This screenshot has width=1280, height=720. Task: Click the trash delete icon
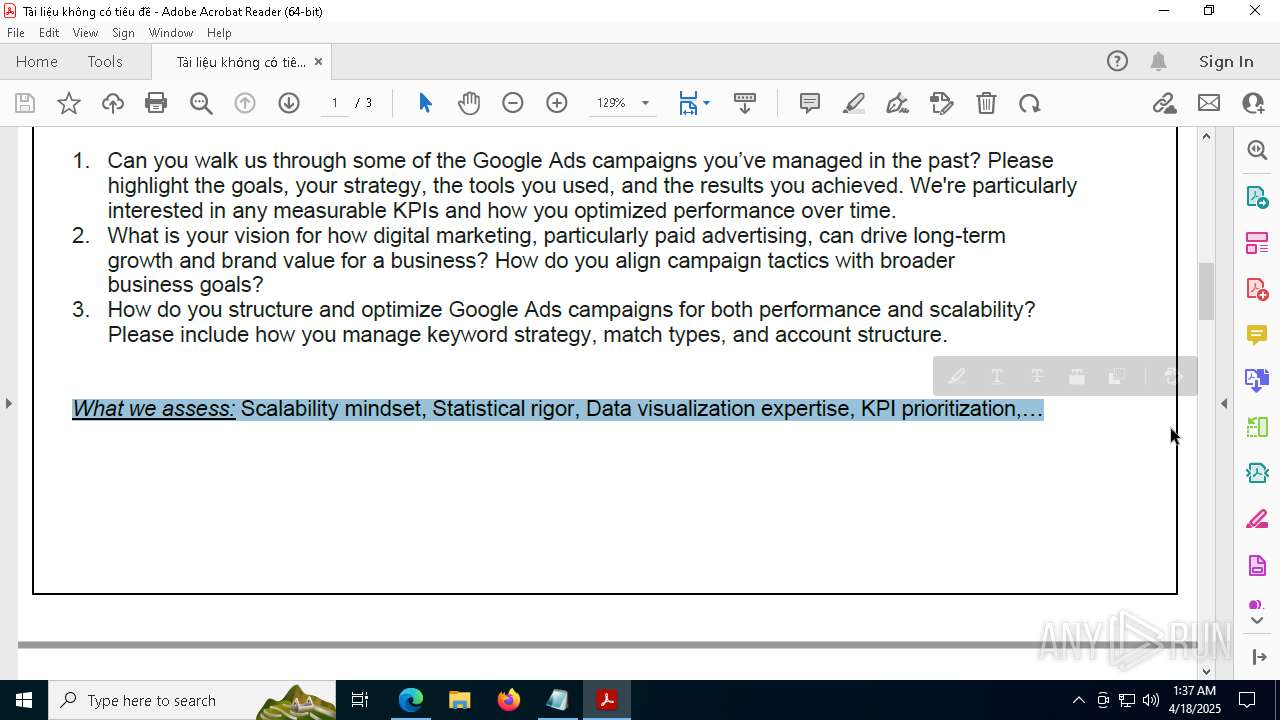(986, 103)
